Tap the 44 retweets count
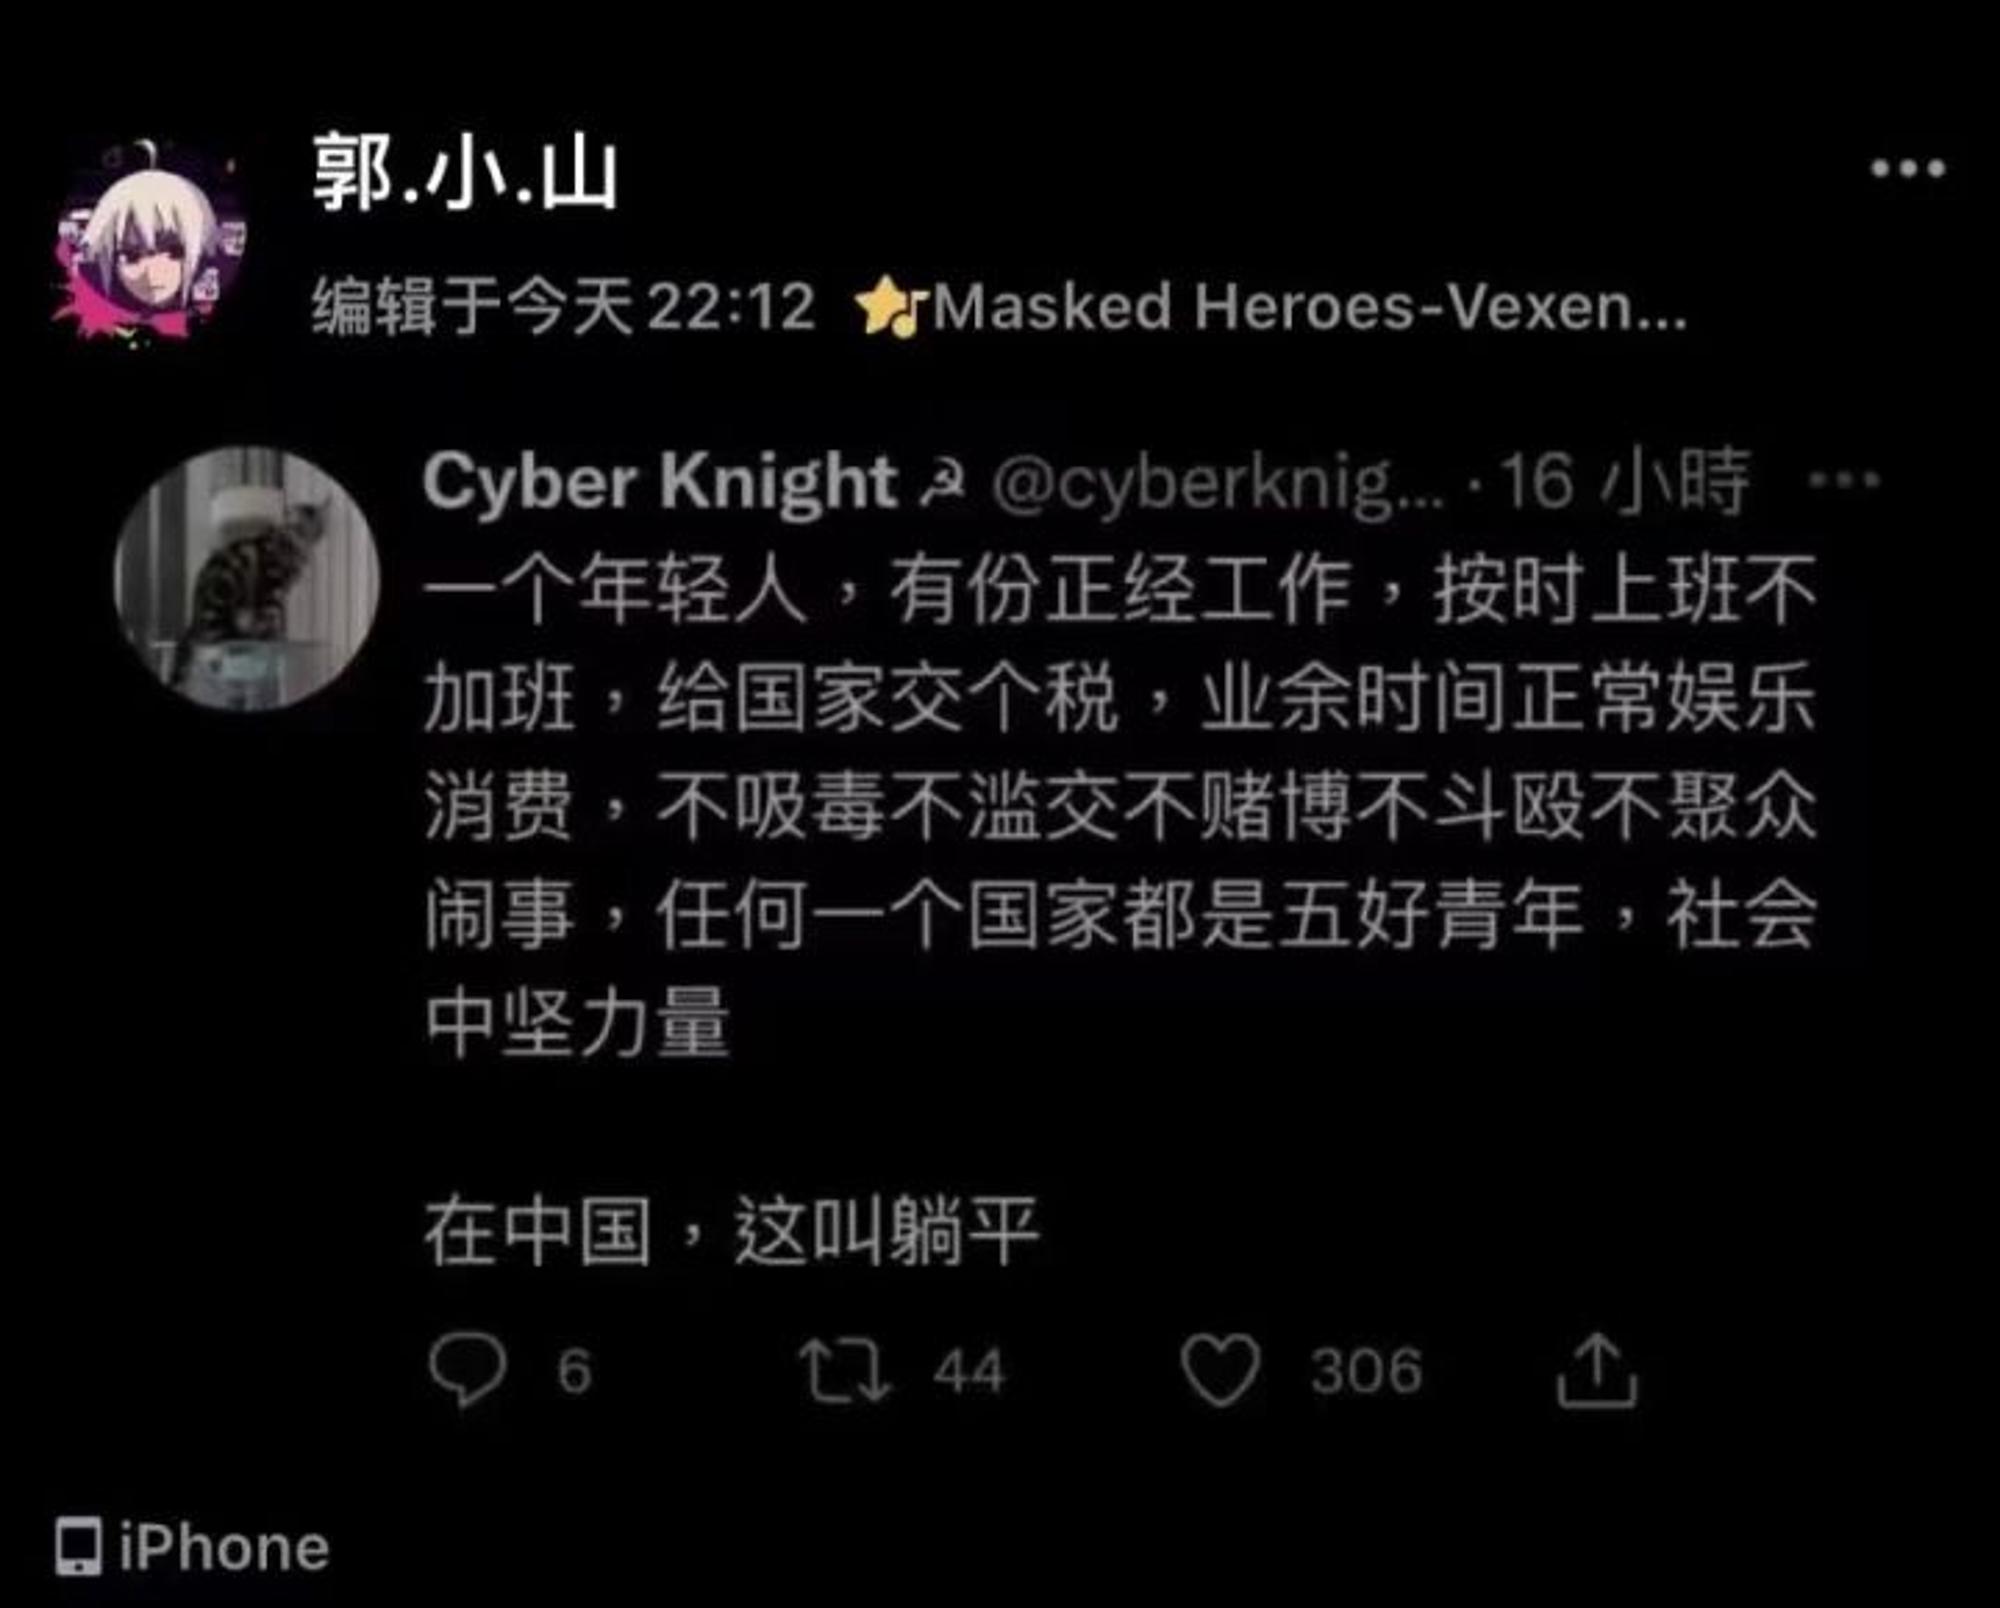Screen dimensions: 2000x1608 969,1371
